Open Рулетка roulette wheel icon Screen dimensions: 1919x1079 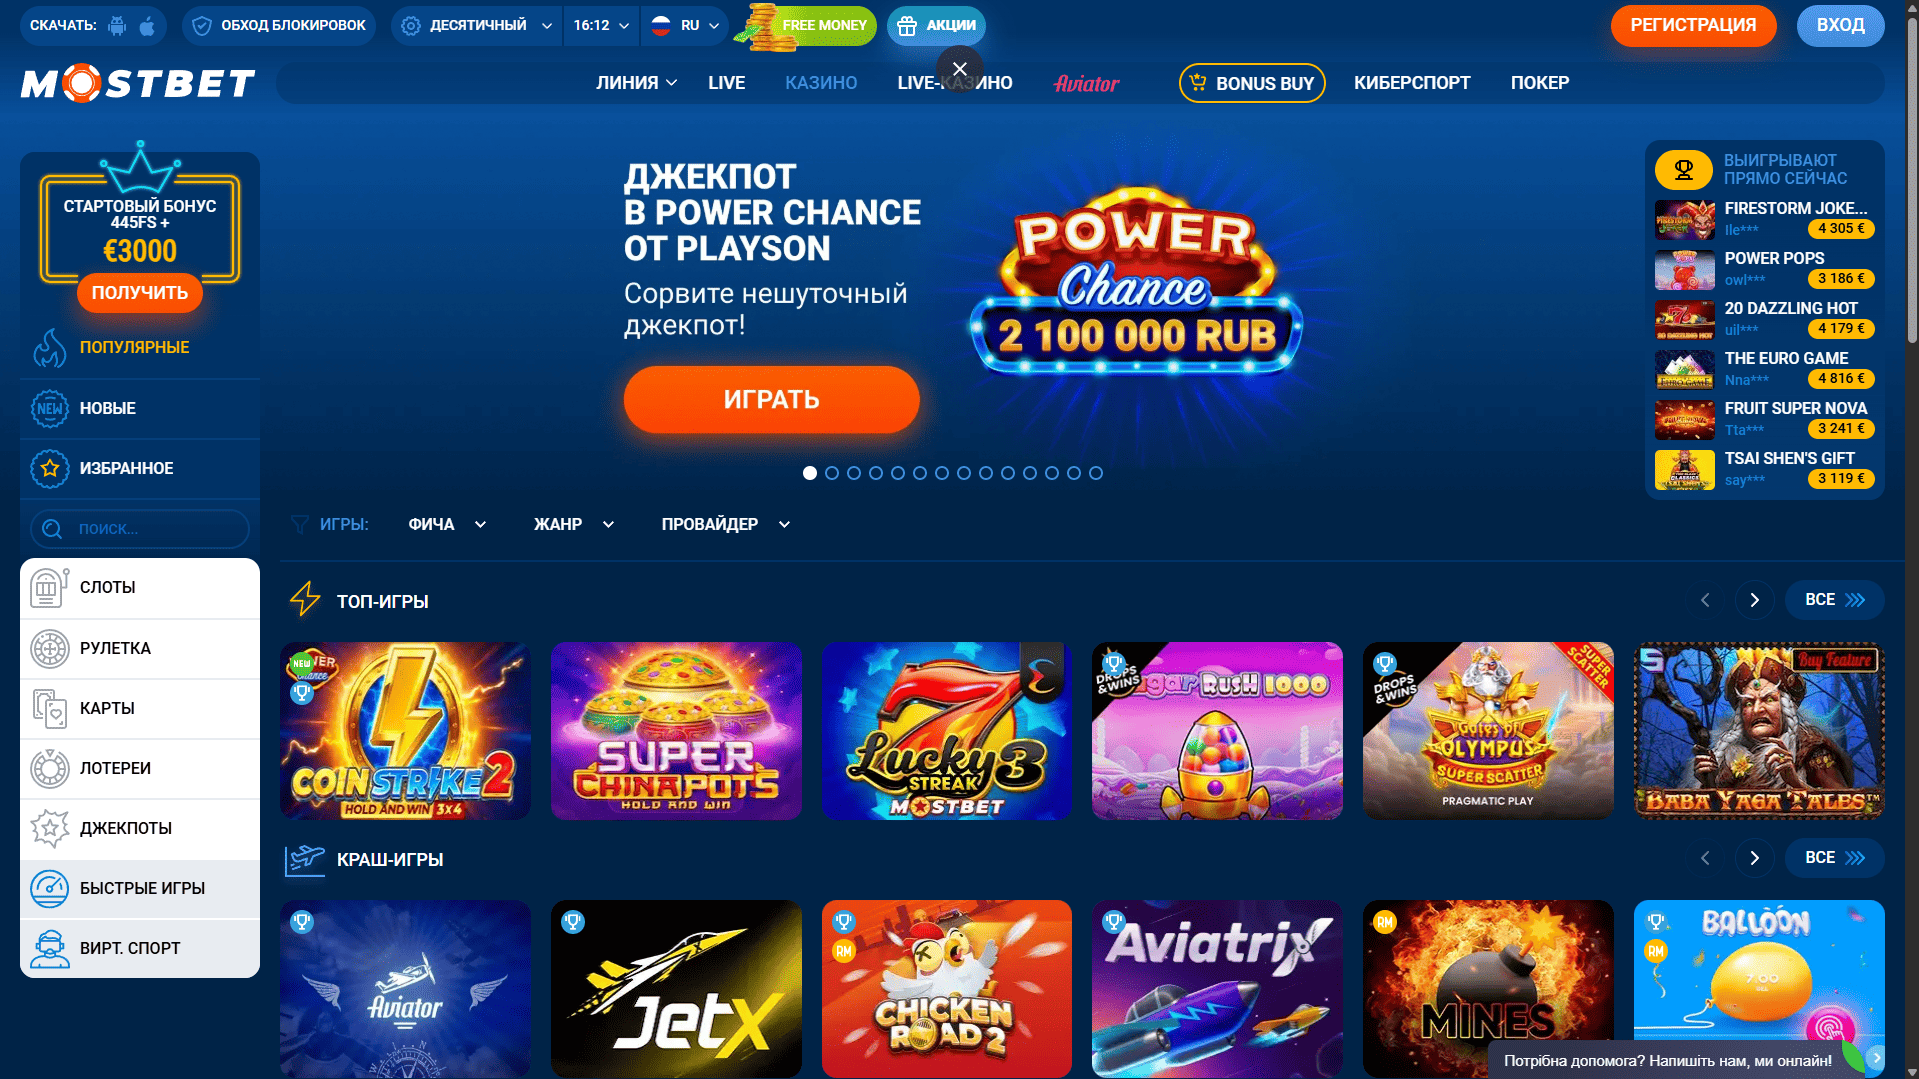point(49,648)
